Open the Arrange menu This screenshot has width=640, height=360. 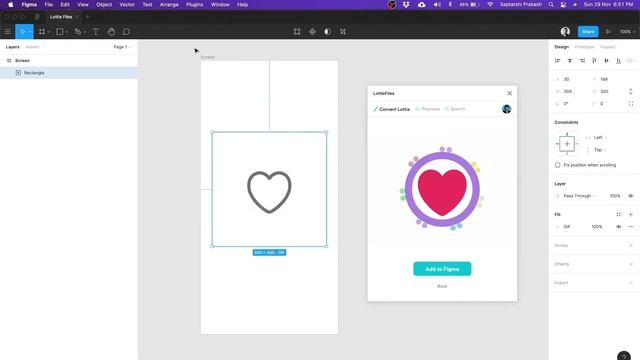(x=169, y=4)
